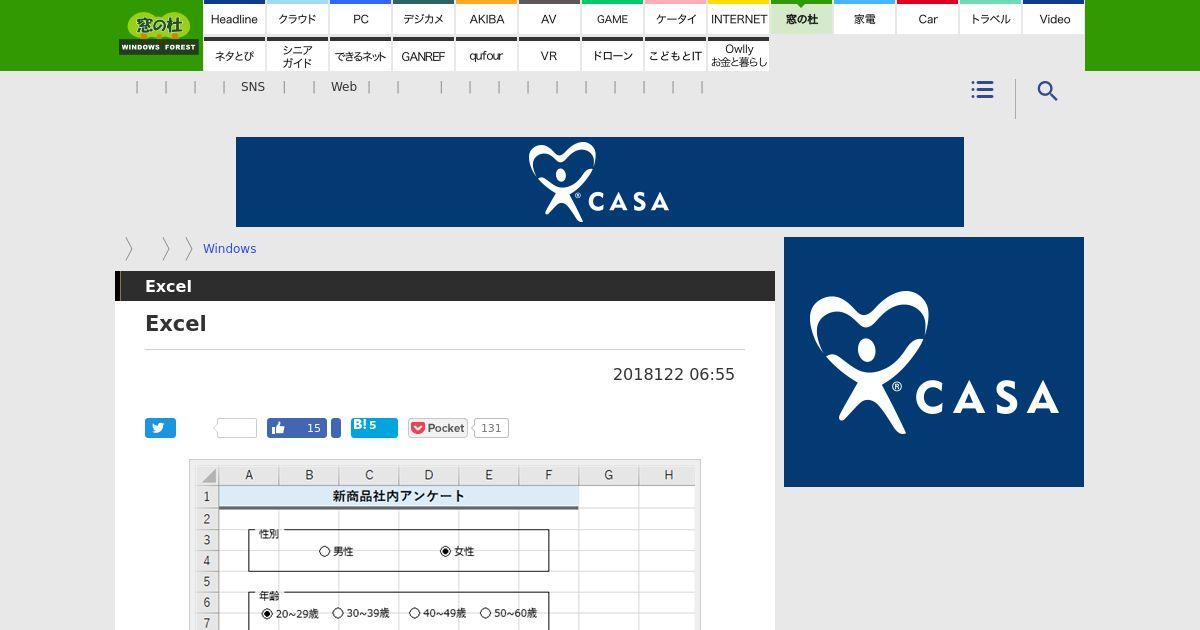Open the こどもとIT tab

pyautogui.click(x=675, y=55)
